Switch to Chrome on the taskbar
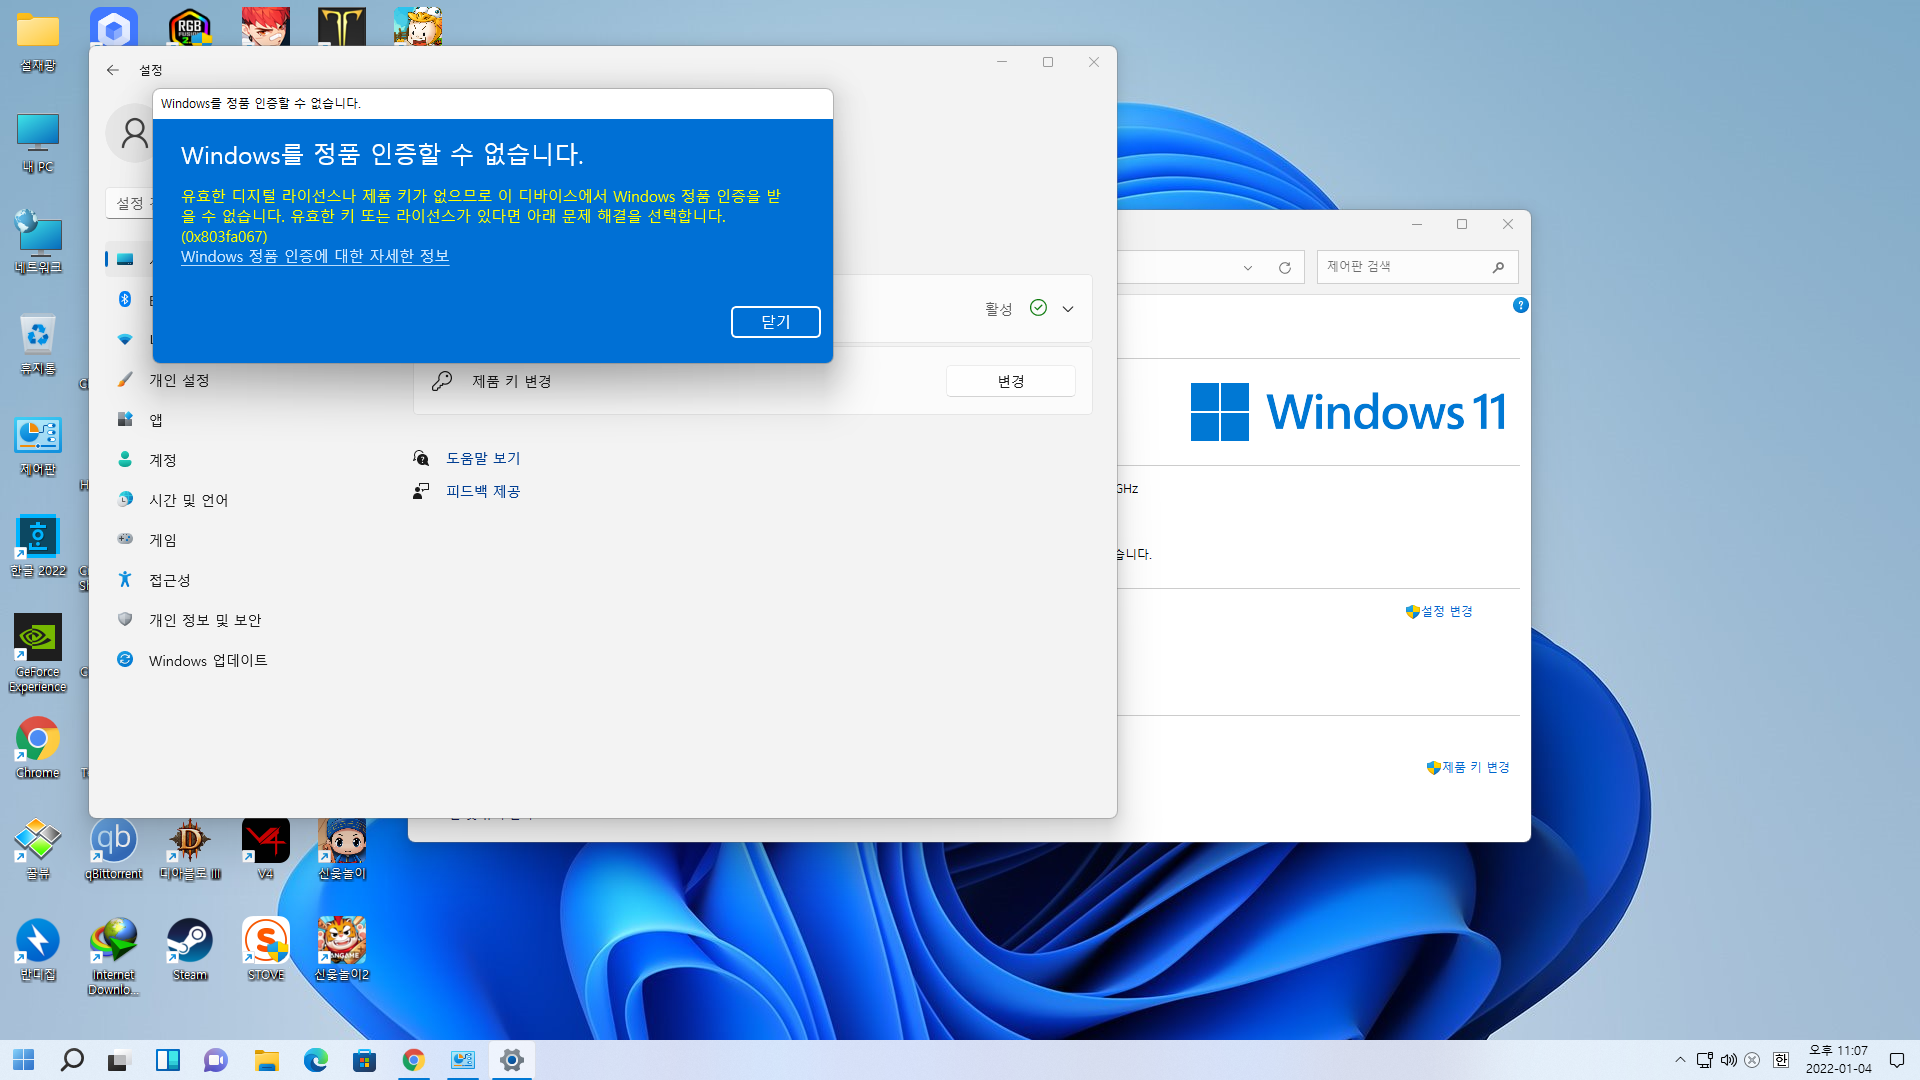This screenshot has height=1080, width=1920. click(x=414, y=1060)
